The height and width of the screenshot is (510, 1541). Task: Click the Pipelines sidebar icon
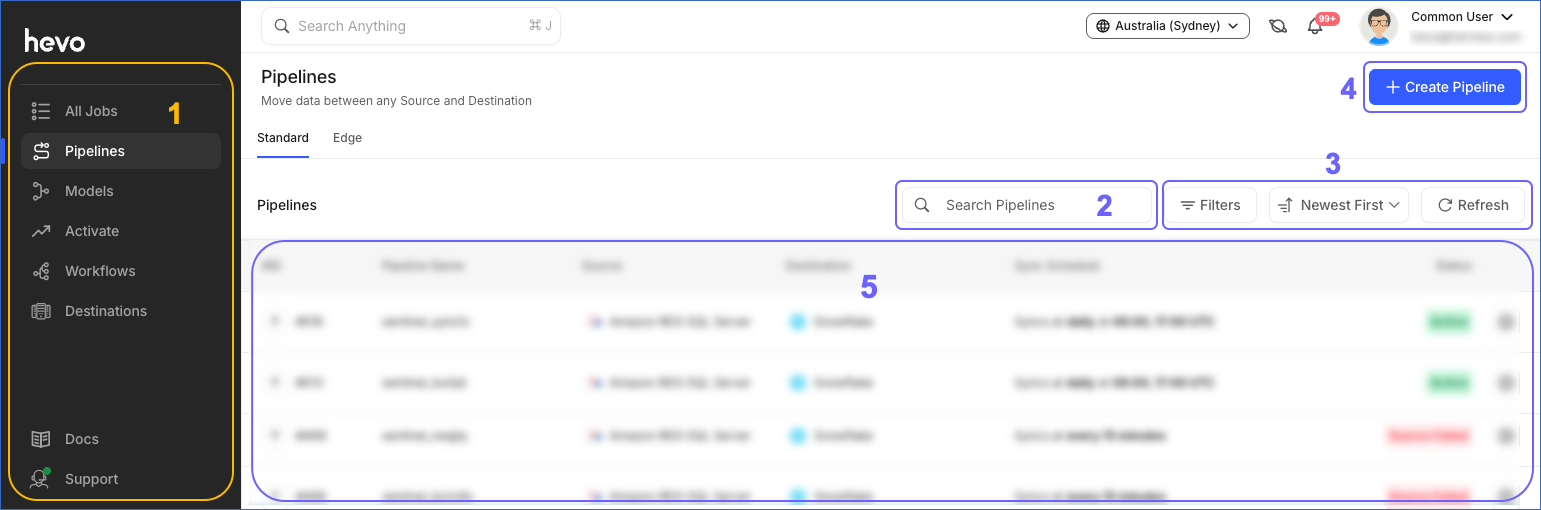[41, 151]
